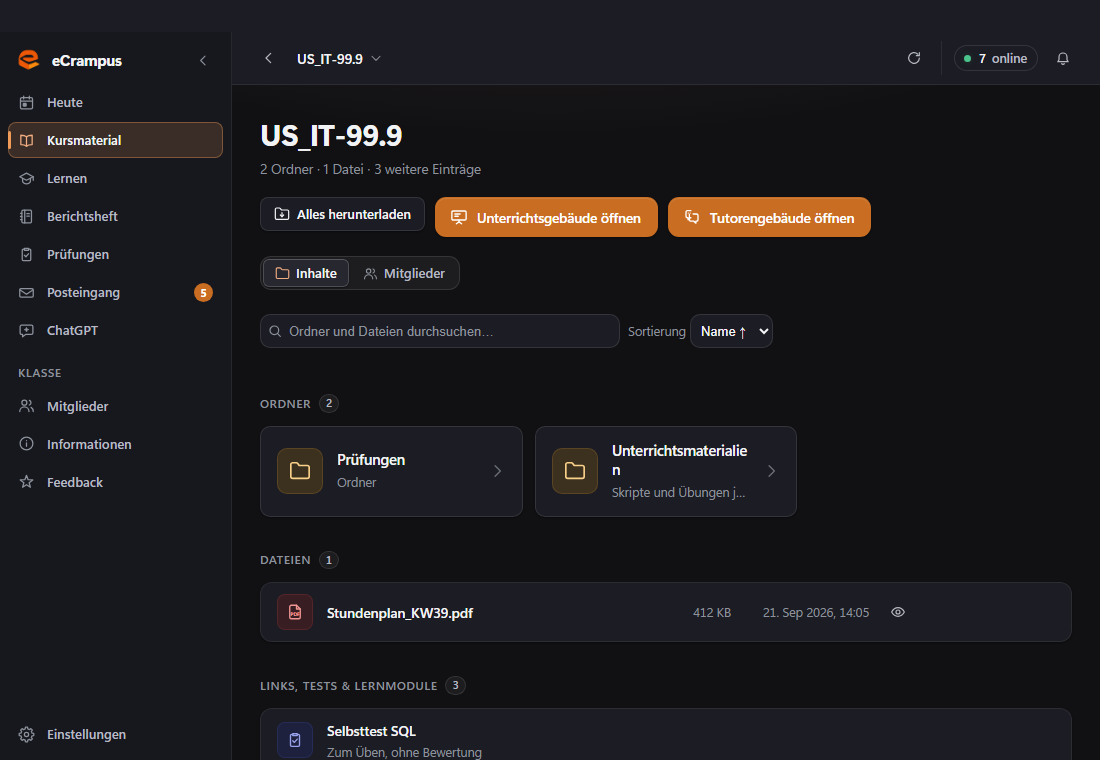Open the Selbsttest SQL entry
This screenshot has width=1100, height=760.
point(666,735)
